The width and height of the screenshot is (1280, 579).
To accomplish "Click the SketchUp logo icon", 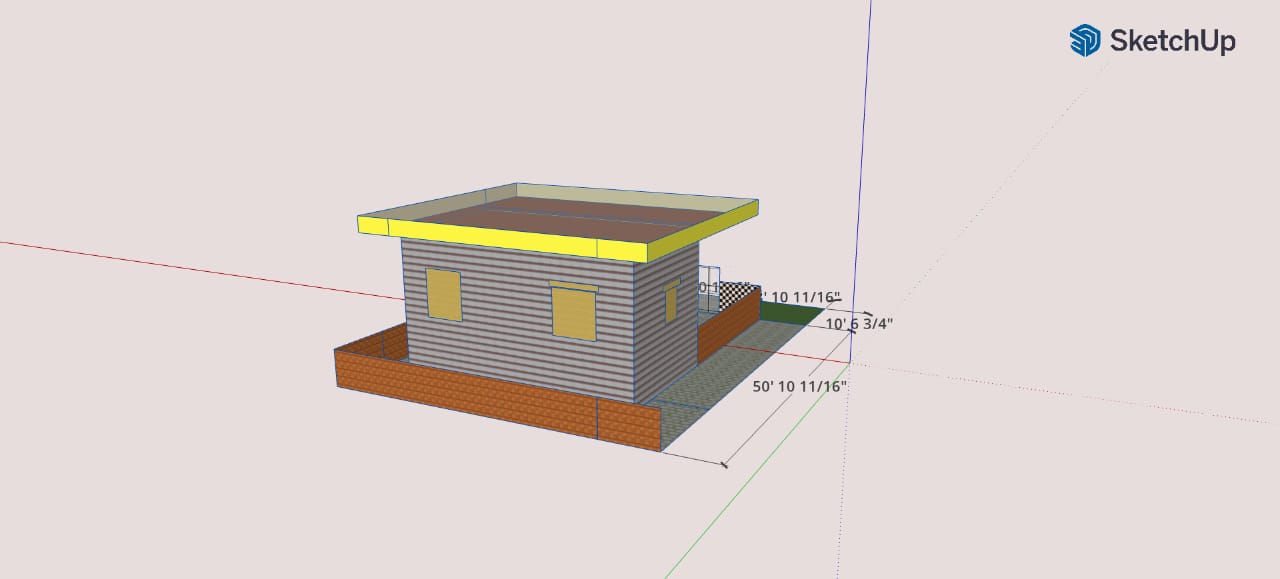I will 1084,40.
